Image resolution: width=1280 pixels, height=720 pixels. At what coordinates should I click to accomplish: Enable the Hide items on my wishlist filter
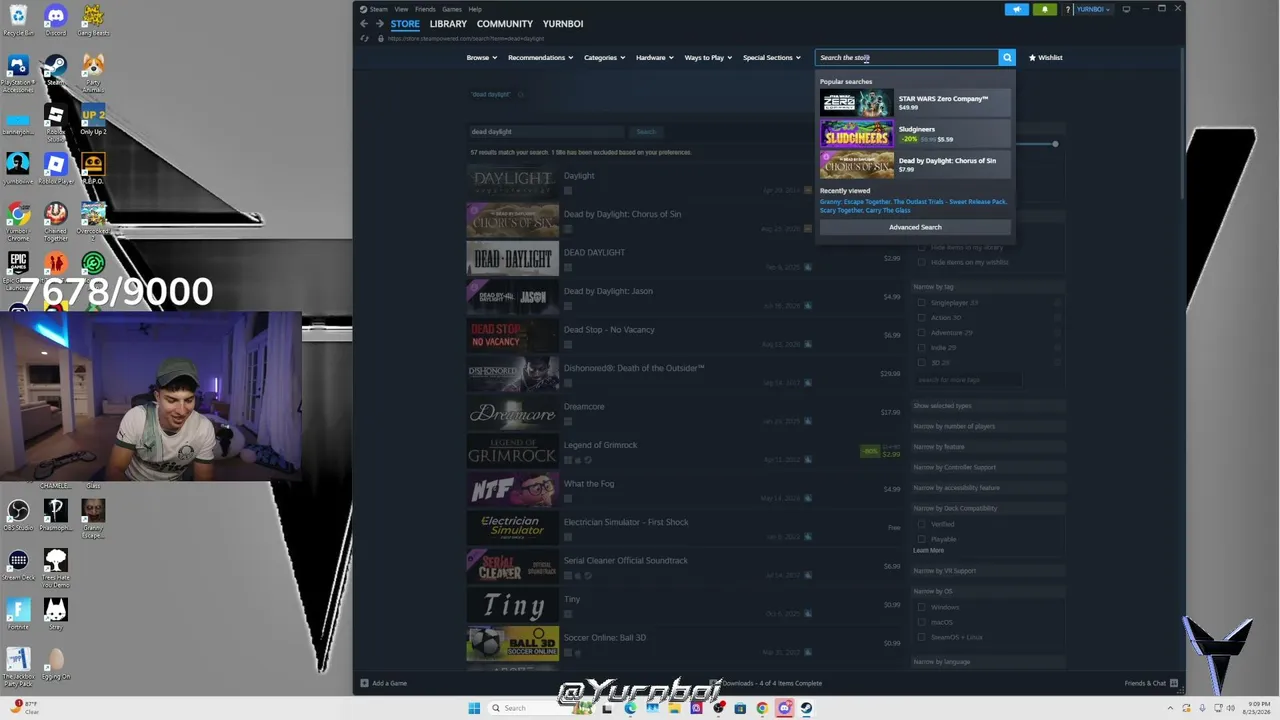pyautogui.click(x=921, y=262)
